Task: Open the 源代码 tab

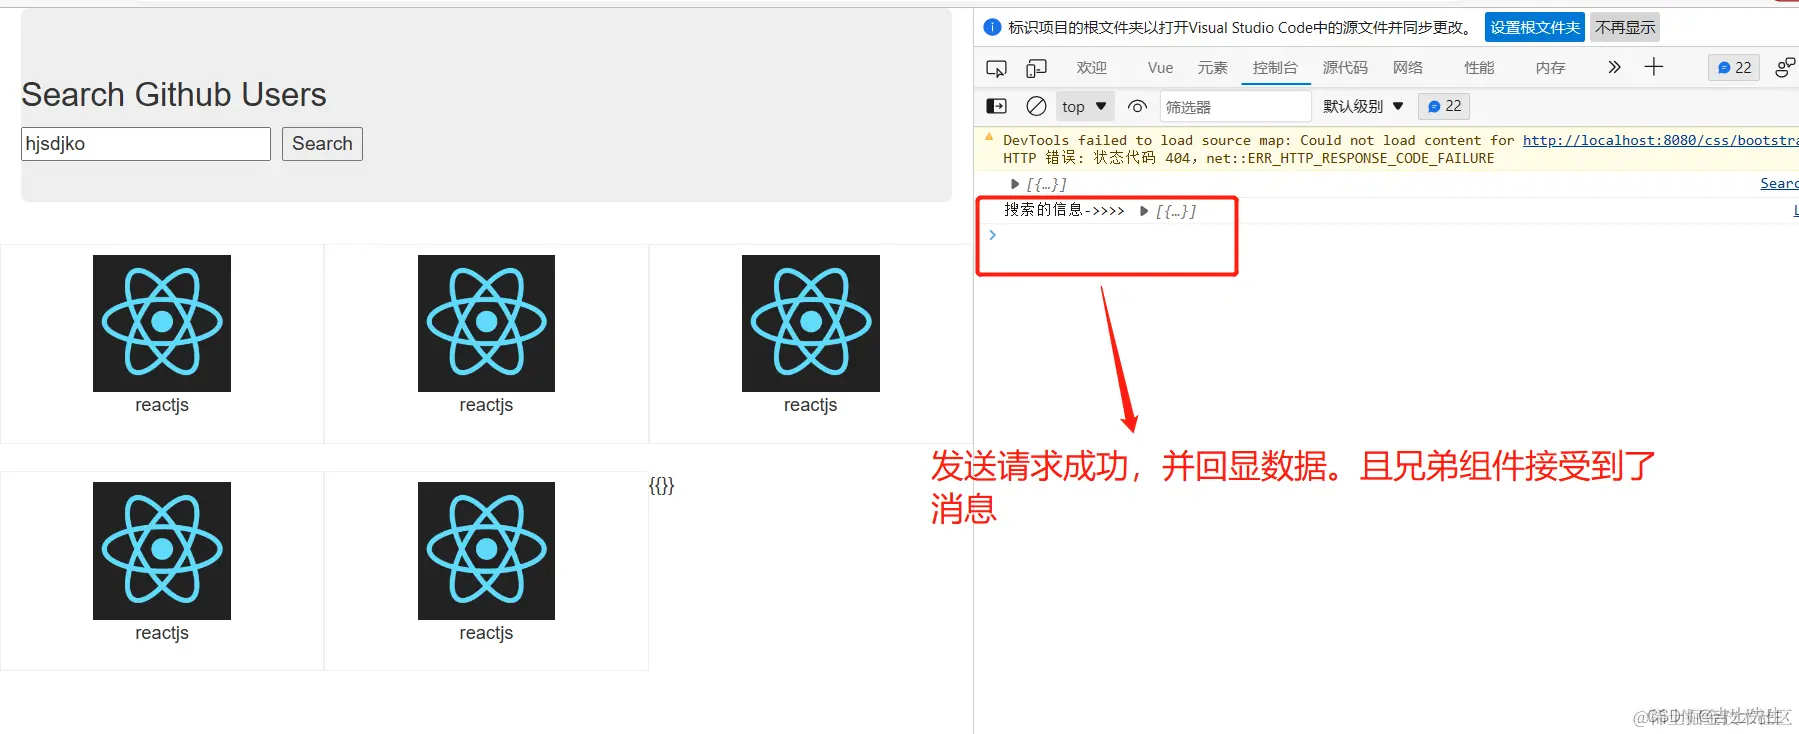Action: 1345,67
